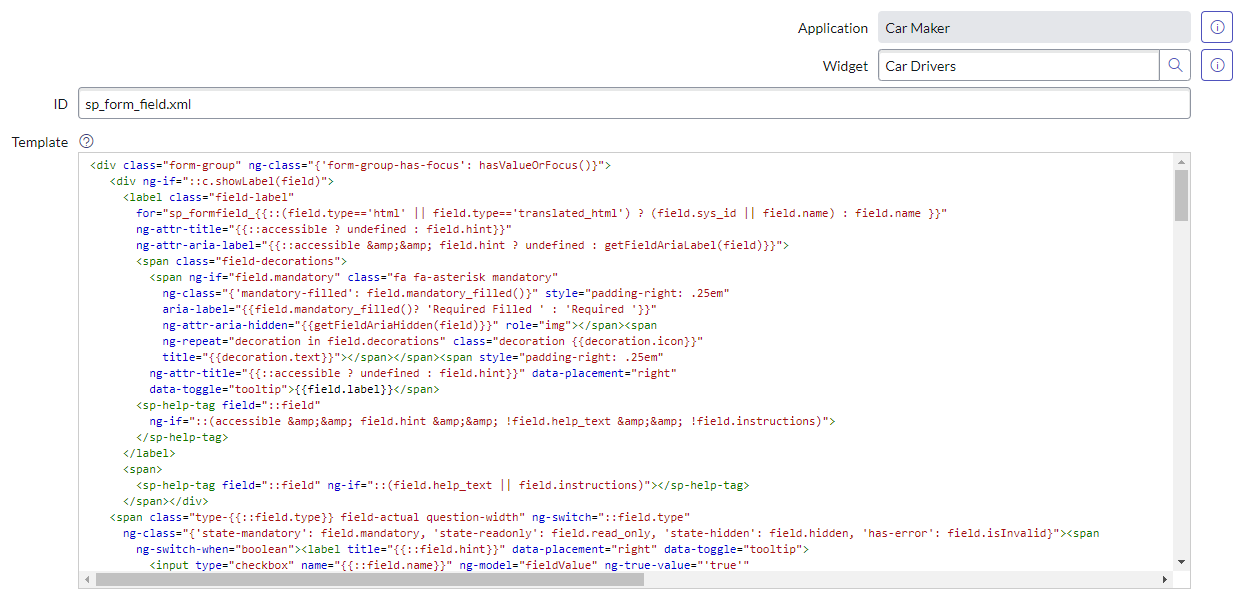Click the info icon beside Car Drivers widget
This screenshot has width=1240, height=608.
[x=1216, y=65]
